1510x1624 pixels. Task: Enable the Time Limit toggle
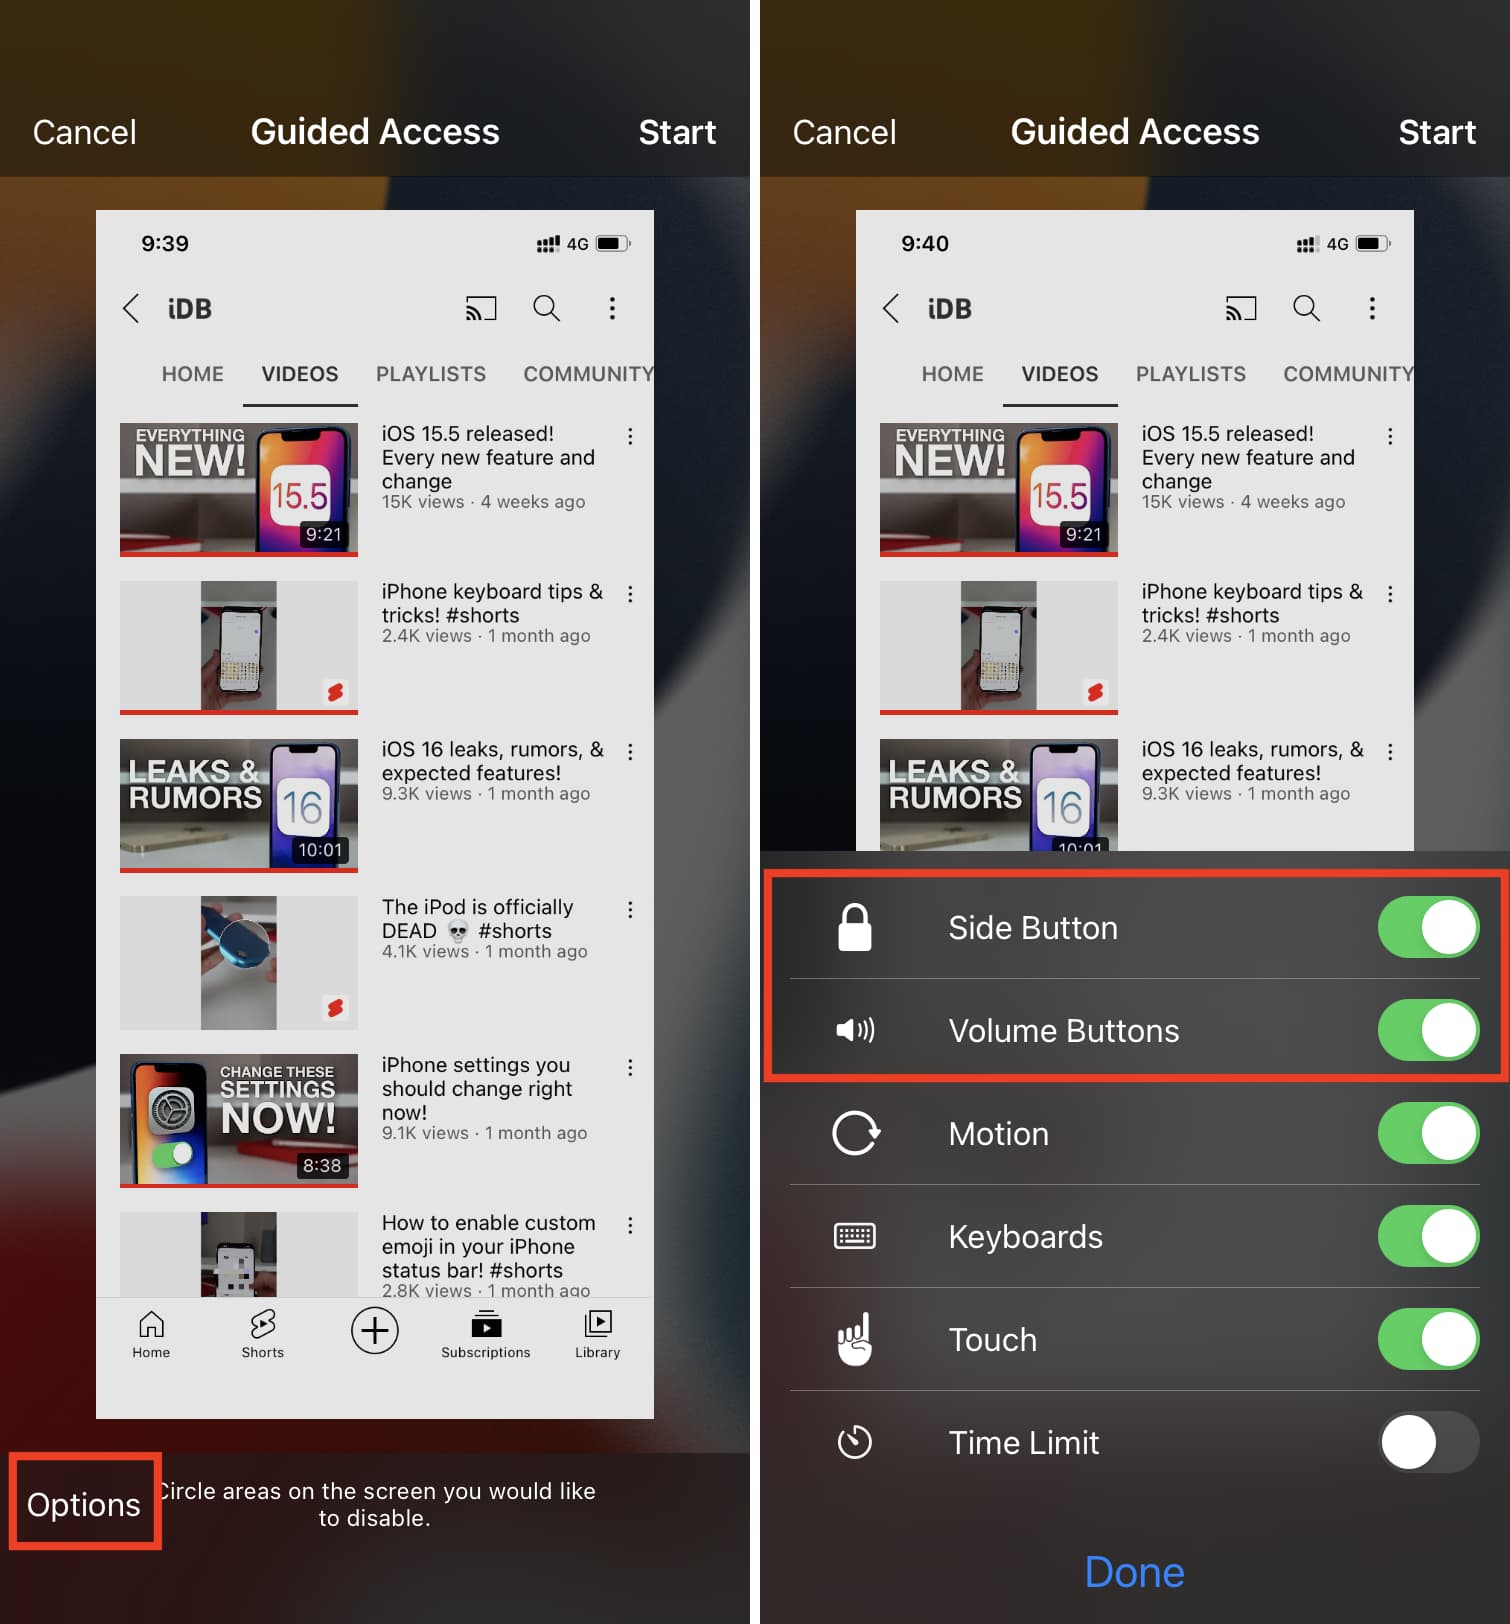tap(1428, 1442)
